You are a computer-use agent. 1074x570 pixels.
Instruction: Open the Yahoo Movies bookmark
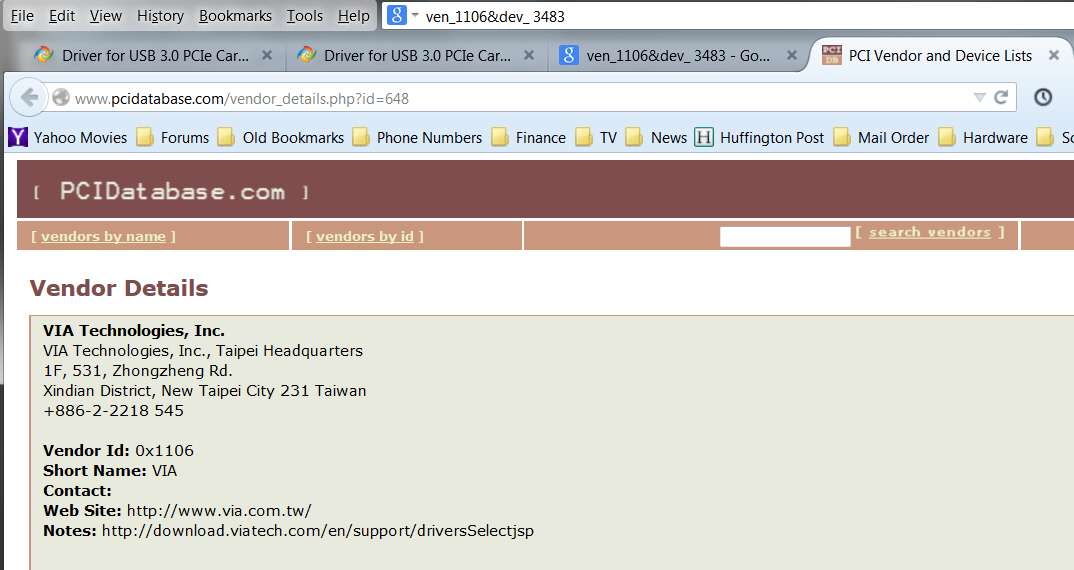67,138
